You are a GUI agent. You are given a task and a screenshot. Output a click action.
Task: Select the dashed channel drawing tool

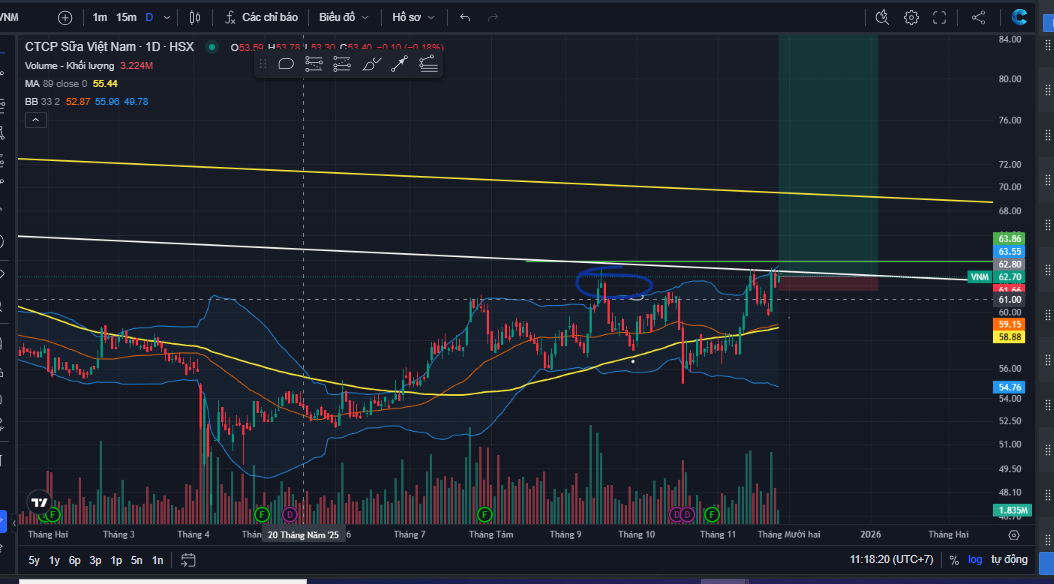pyautogui.click(x=341, y=64)
